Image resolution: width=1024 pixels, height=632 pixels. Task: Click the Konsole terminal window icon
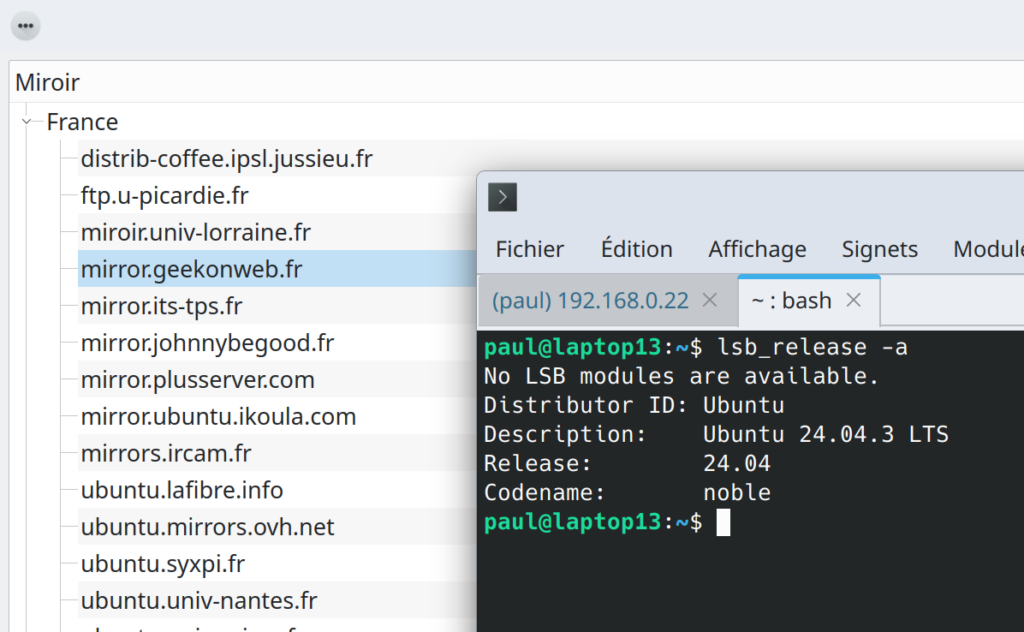[502, 197]
